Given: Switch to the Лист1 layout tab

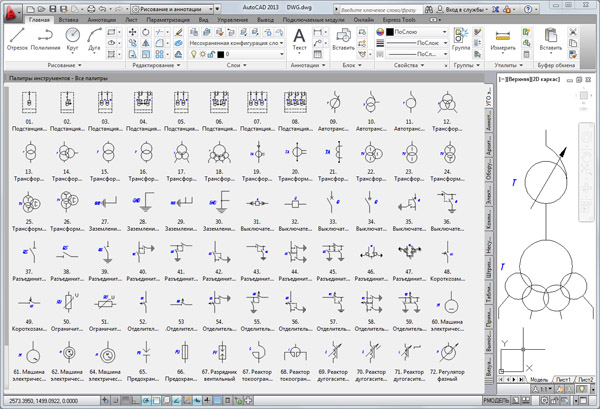Looking at the screenshot, I should [x=563, y=381].
